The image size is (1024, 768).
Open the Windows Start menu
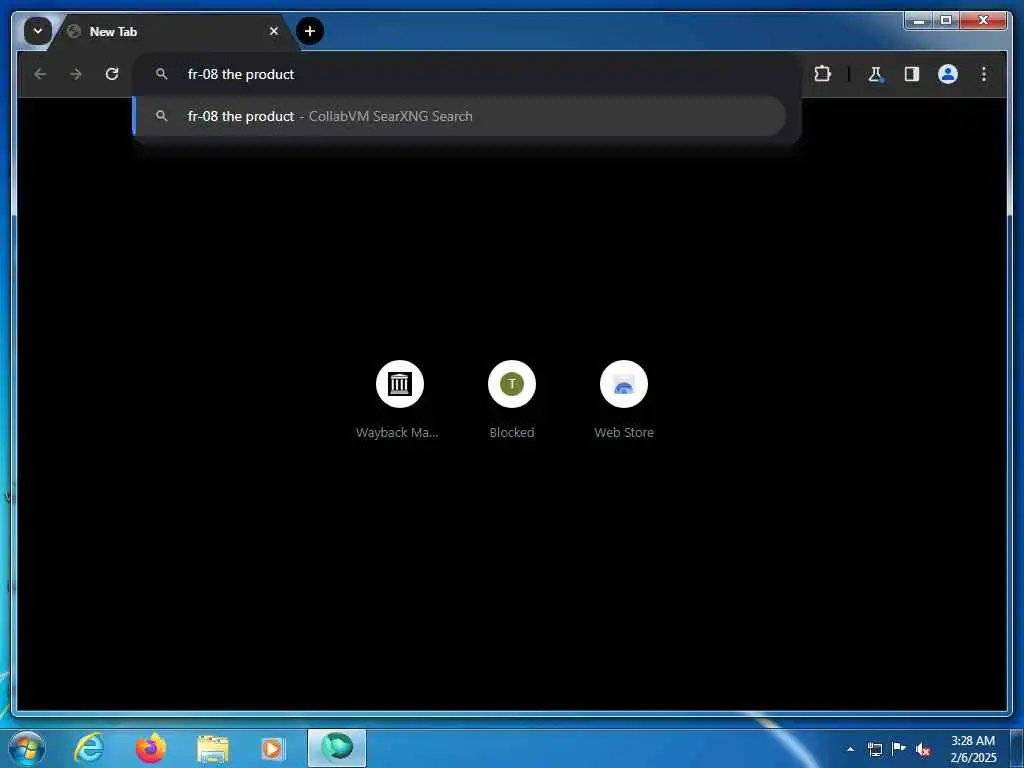point(27,748)
